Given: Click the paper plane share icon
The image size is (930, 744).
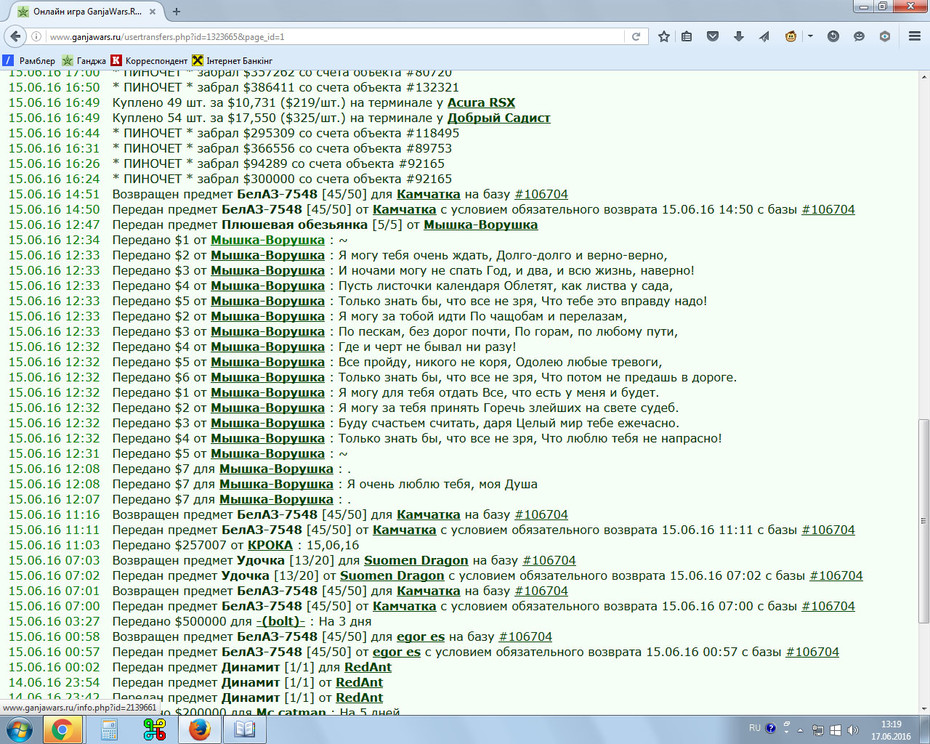Looking at the screenshot, I should 764,37.
